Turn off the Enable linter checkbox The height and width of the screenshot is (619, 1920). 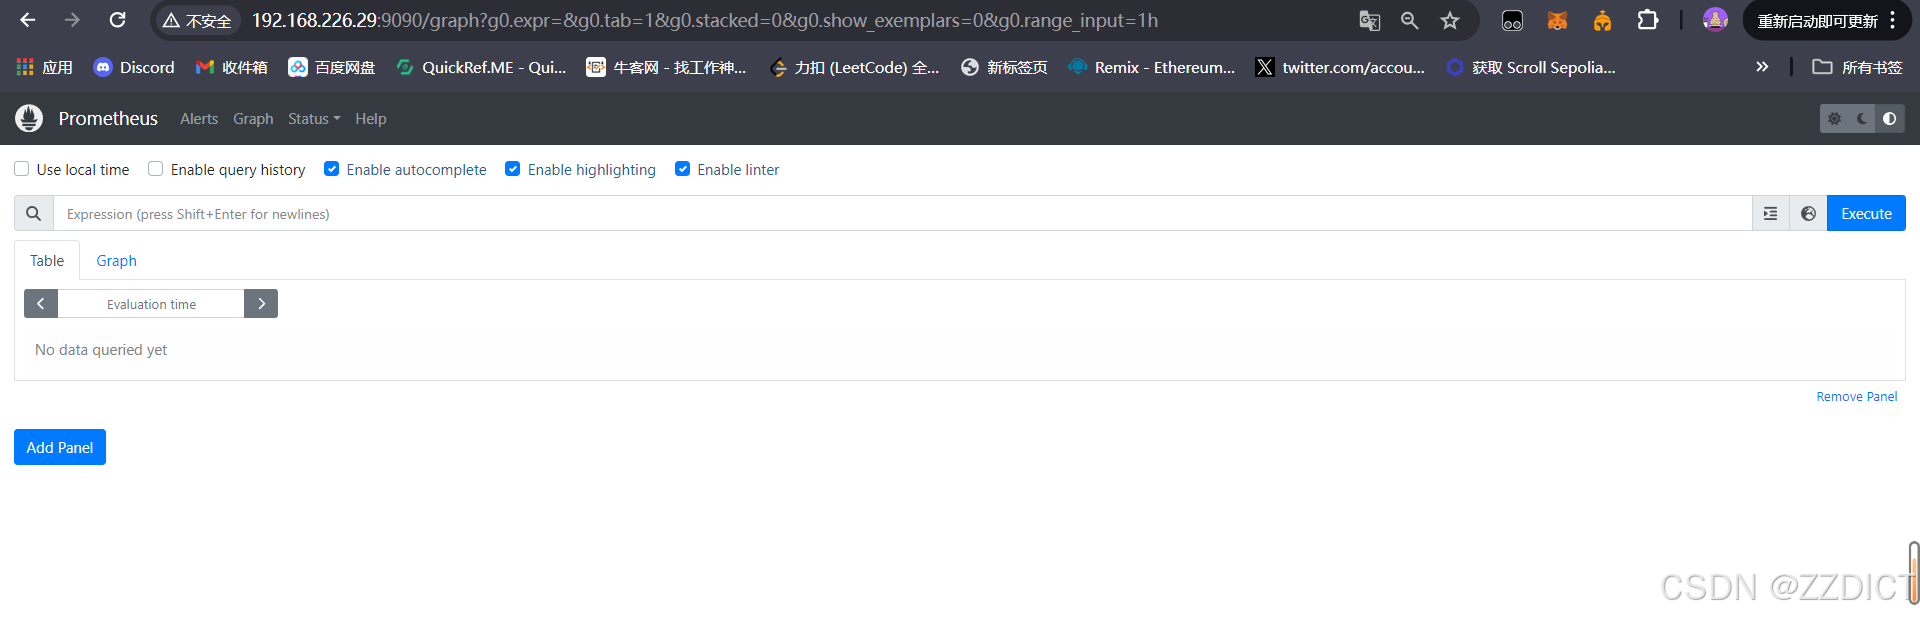683,169
